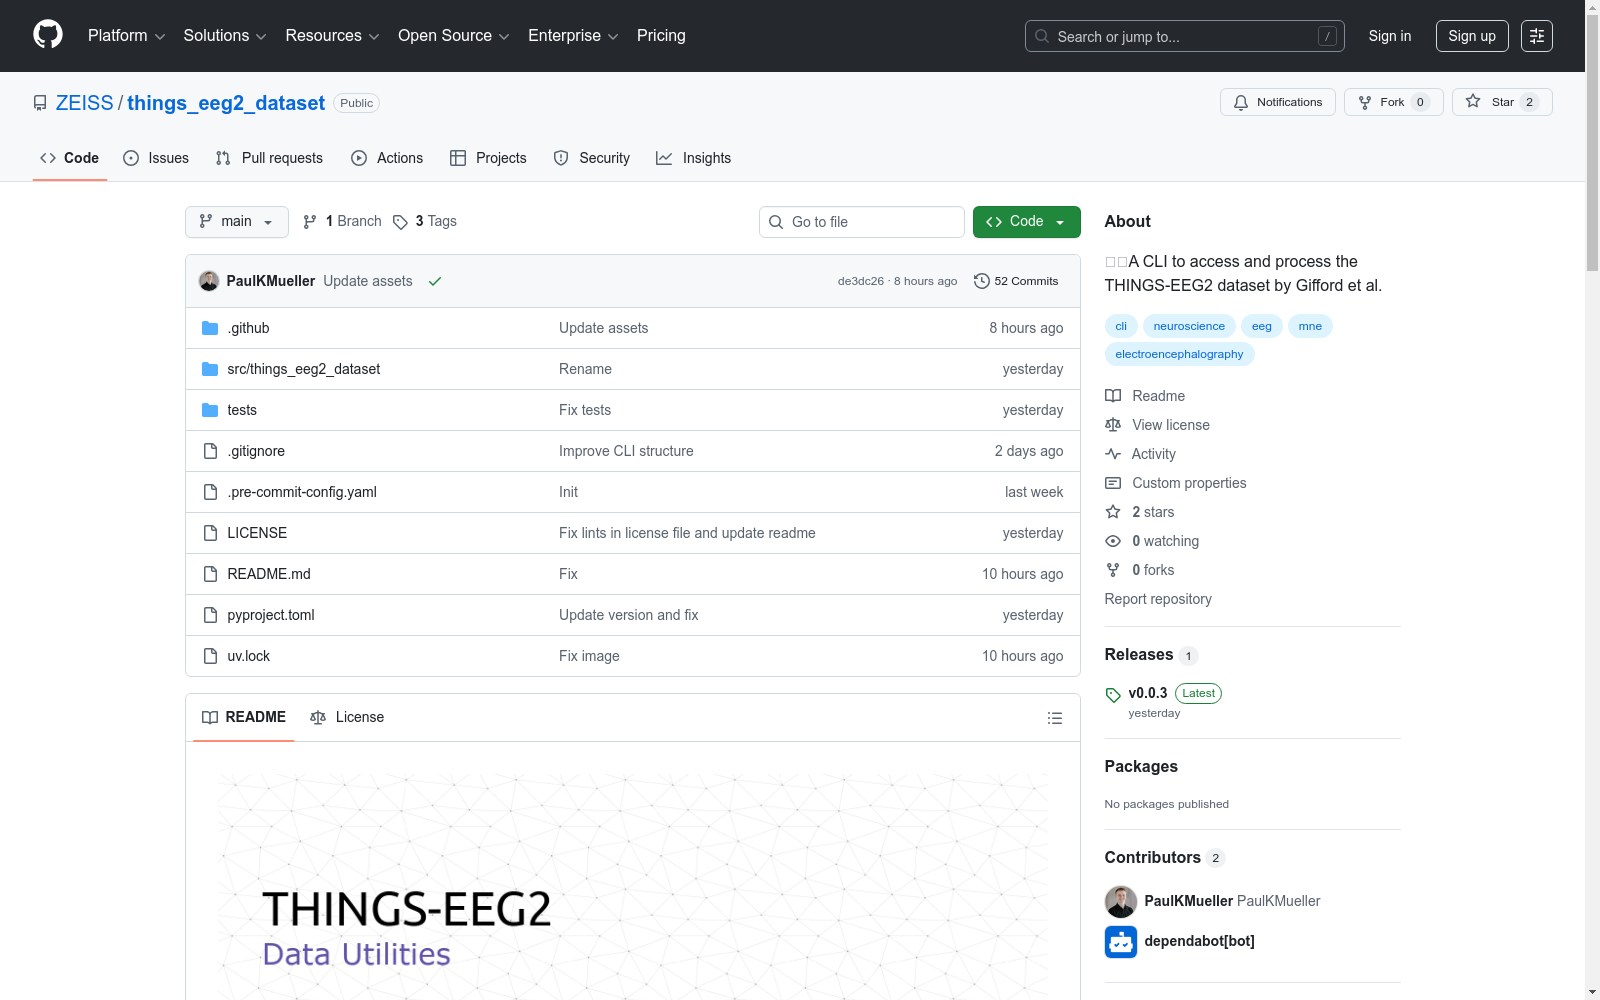Screen dimensions: 1600x1000
Task: Expand the Open Source menu
Action: pos(454,36)
